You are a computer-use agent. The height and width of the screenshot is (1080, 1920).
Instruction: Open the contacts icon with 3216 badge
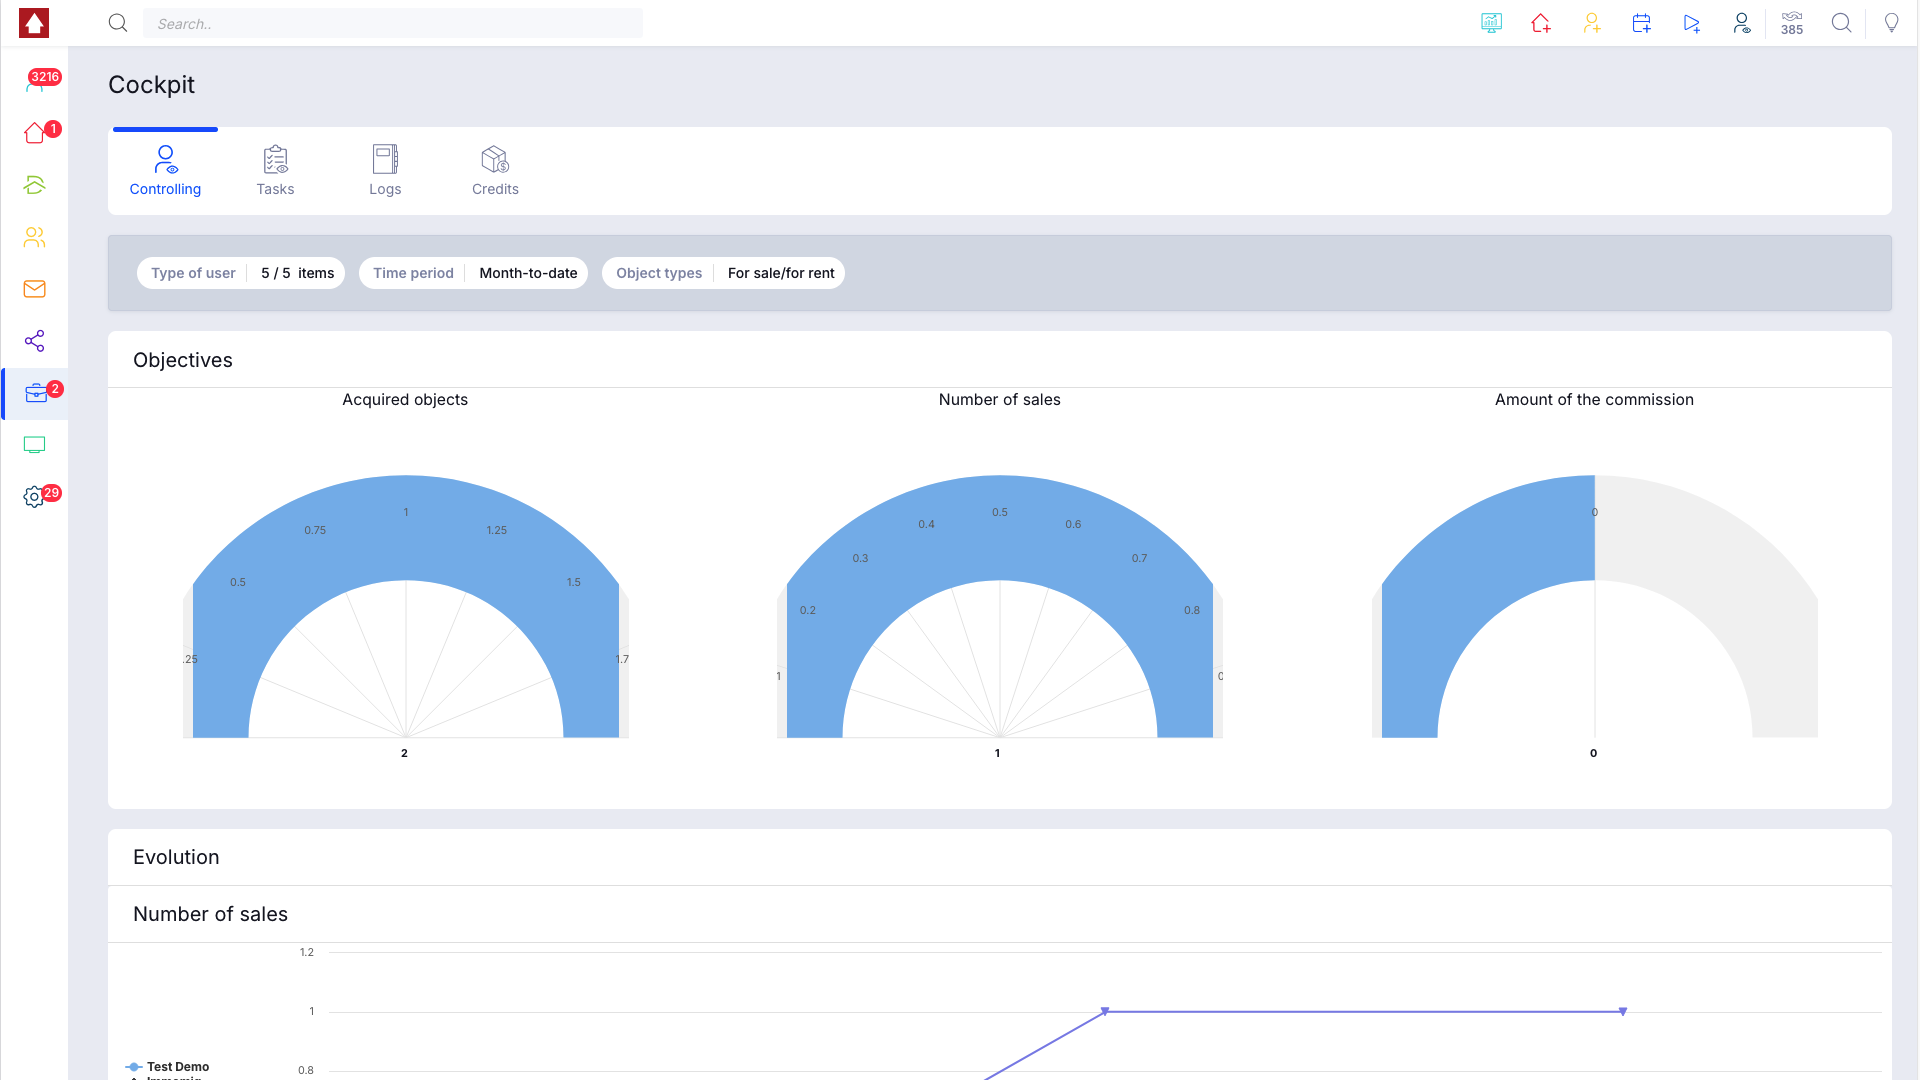(x=35, y=81)
